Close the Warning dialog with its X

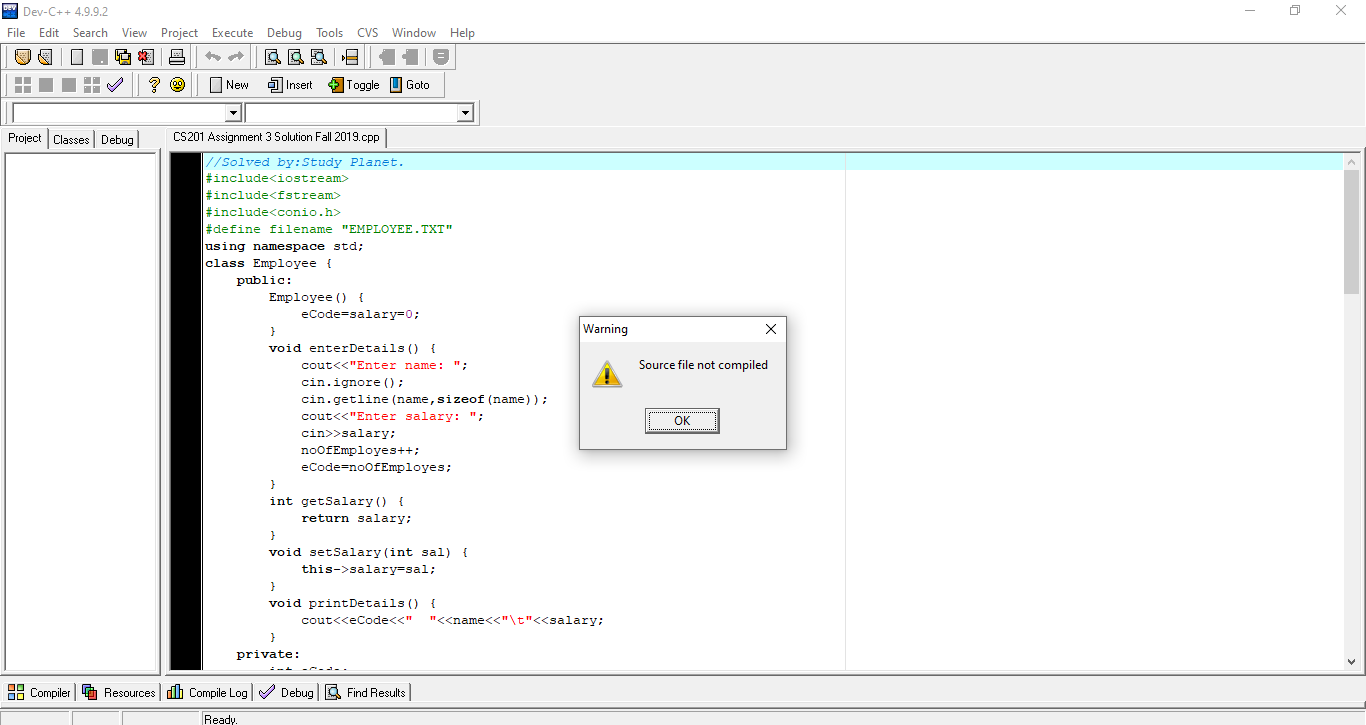[x=770, y=329]
